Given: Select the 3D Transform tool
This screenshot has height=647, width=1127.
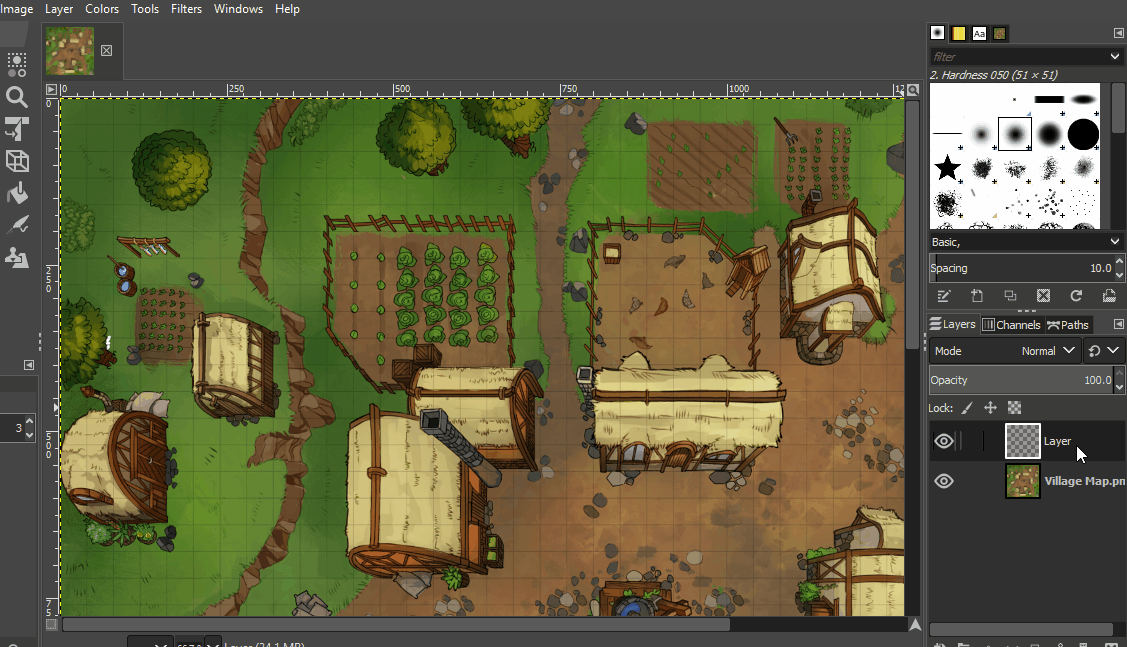Looking at the screenshot, I should coord(17,161).
